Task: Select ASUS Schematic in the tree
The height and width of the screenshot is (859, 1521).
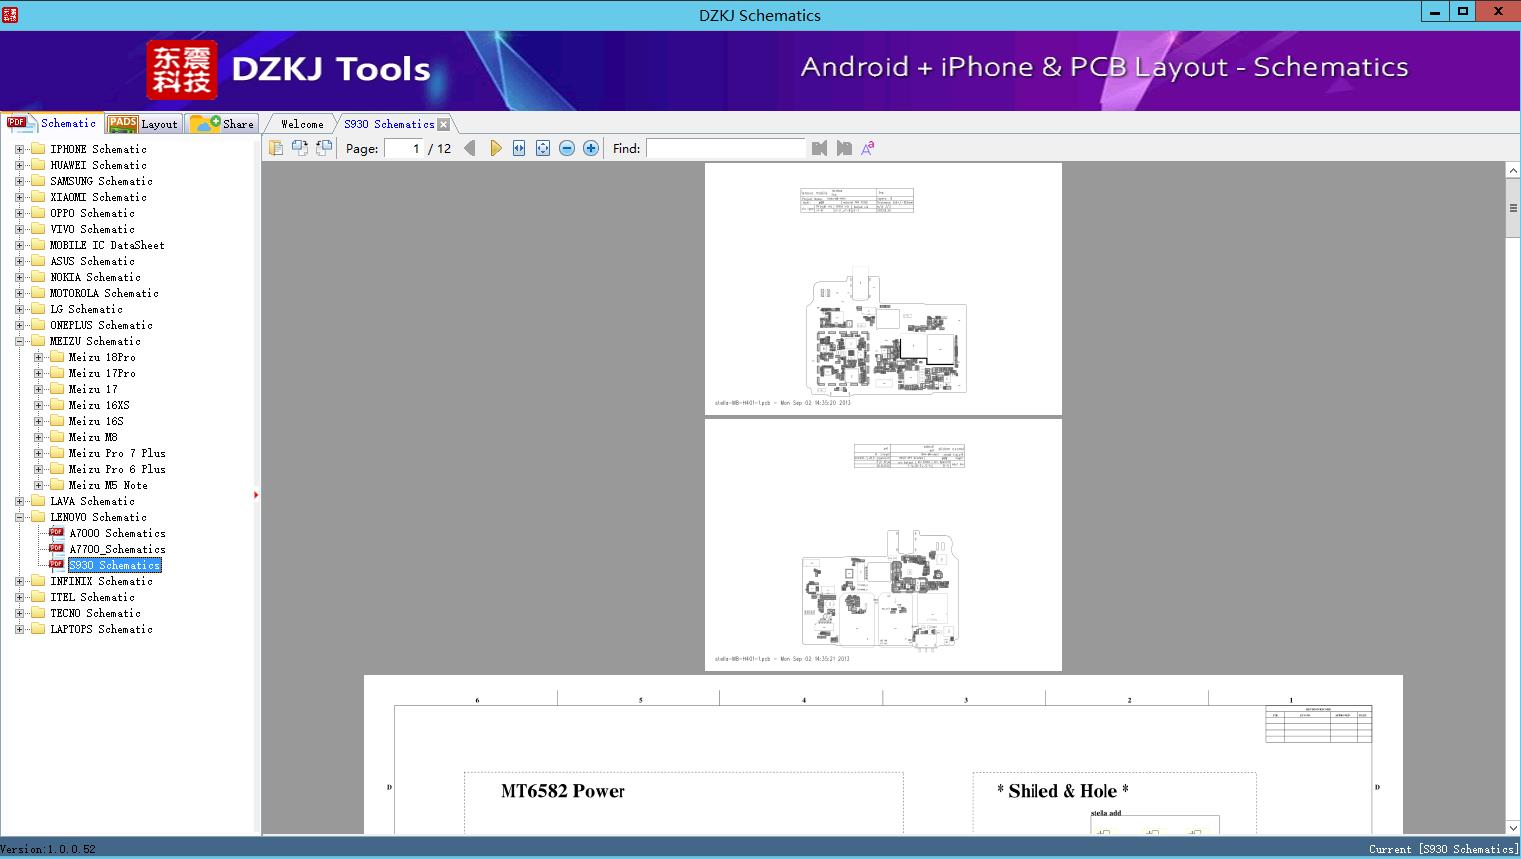Action: (92, 261)
